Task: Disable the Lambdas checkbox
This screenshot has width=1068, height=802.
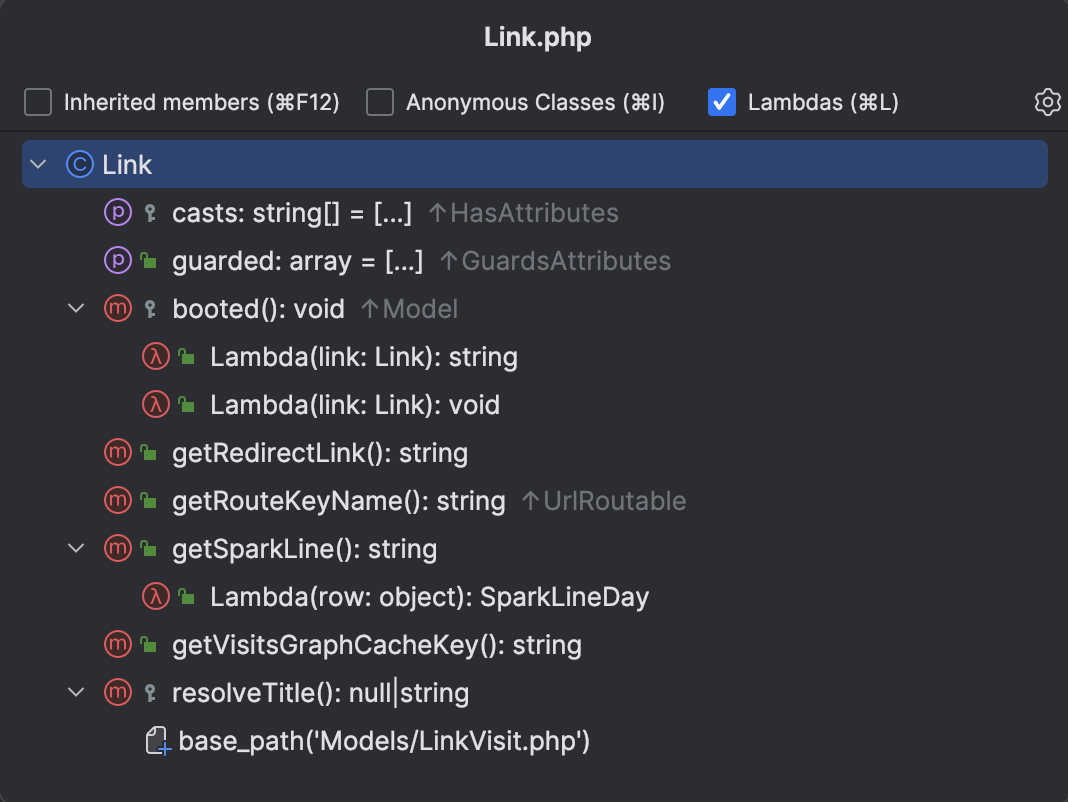Action: click(x=721, y=101)
